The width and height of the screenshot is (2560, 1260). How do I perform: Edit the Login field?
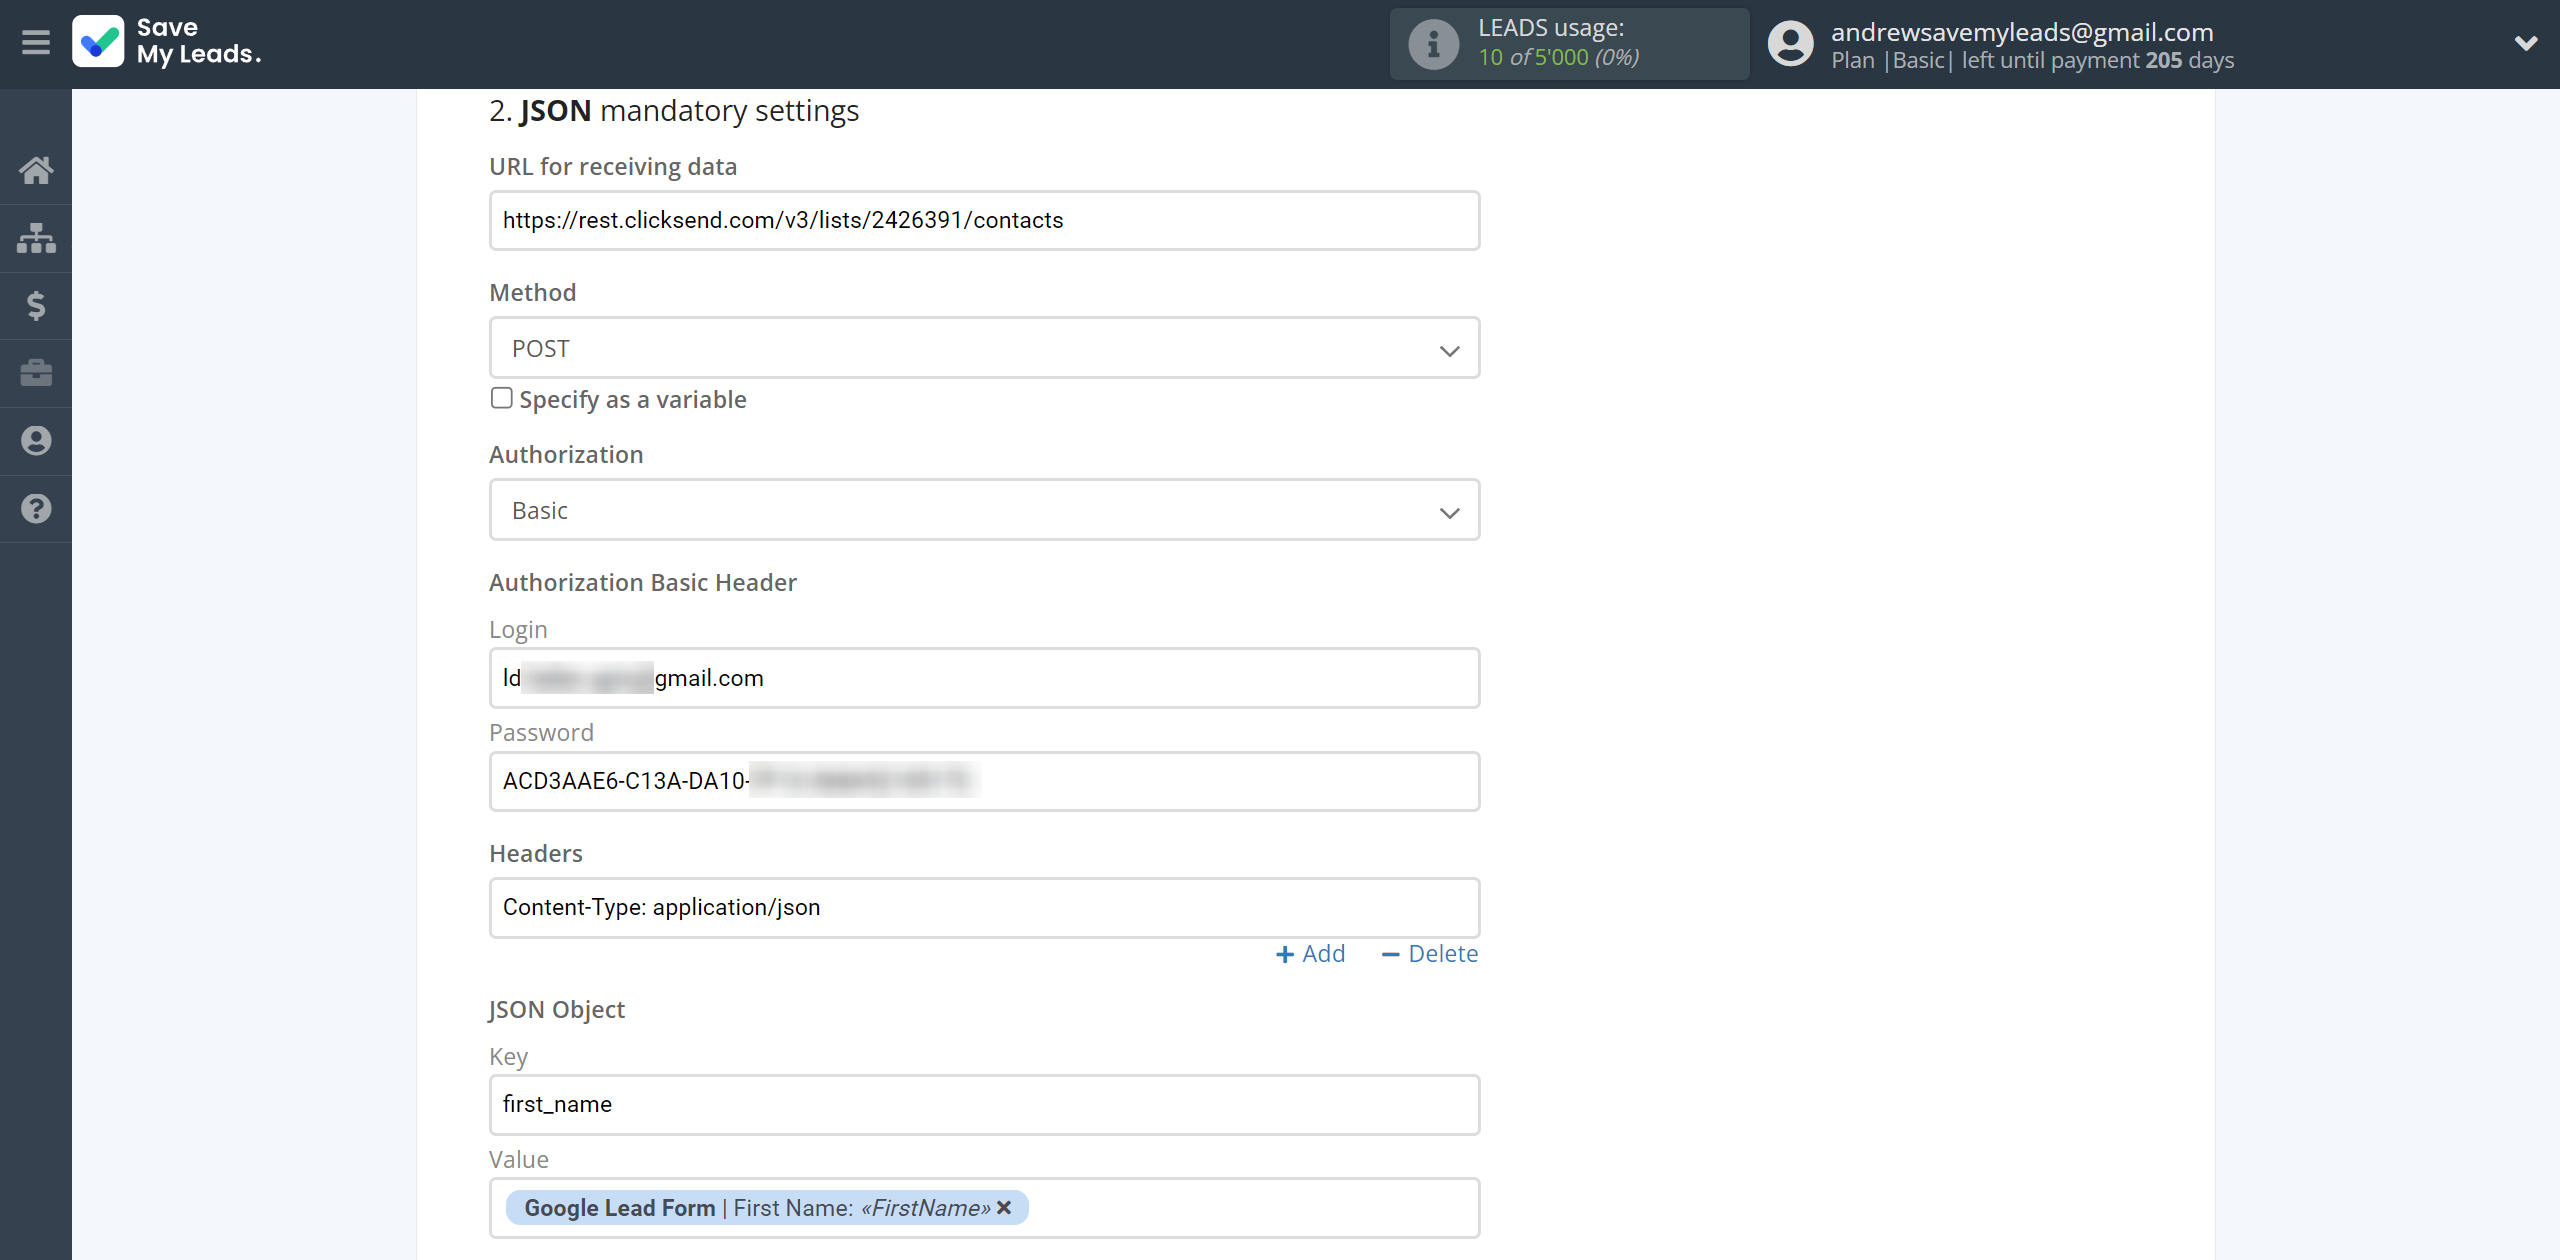pos(984,678)
